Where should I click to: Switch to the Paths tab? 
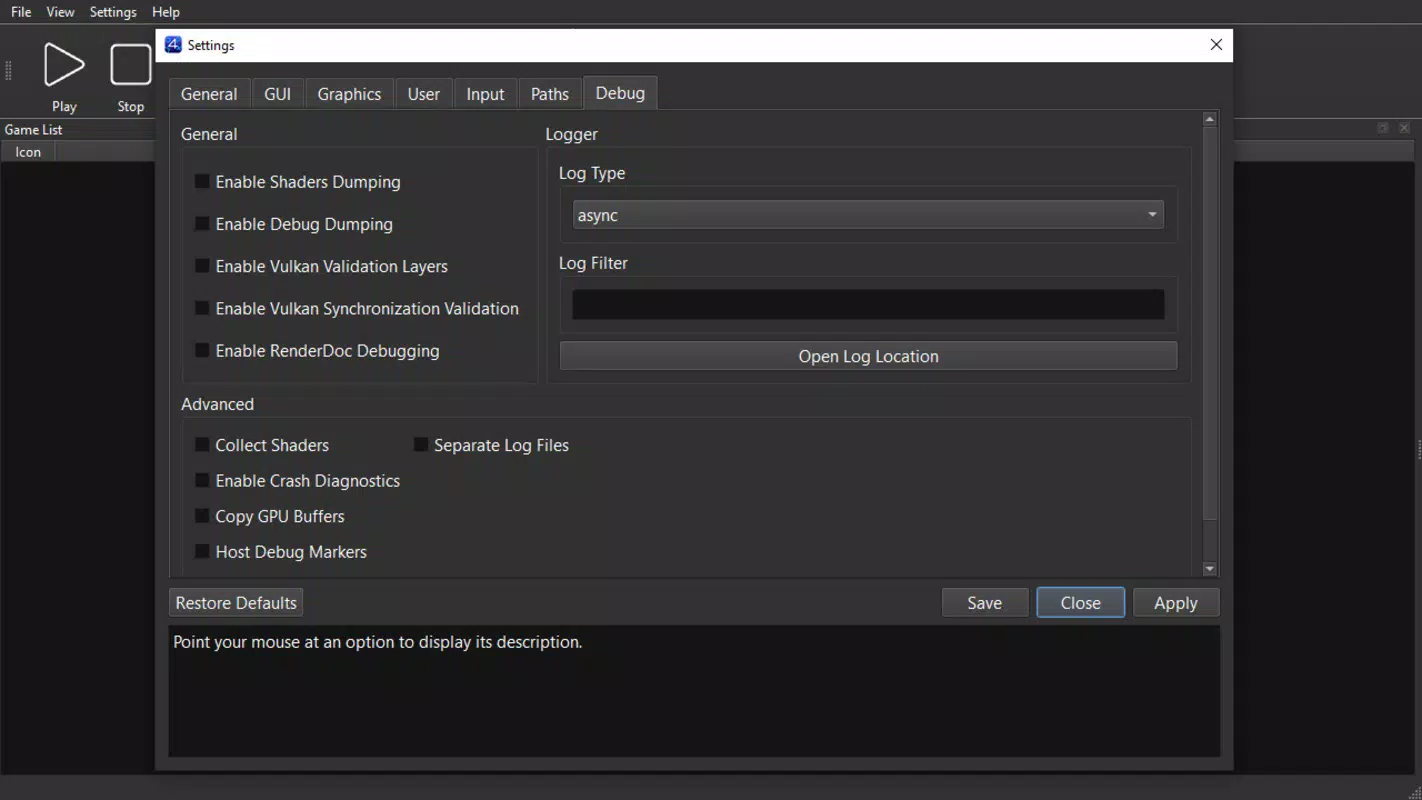tap(550, 94)
